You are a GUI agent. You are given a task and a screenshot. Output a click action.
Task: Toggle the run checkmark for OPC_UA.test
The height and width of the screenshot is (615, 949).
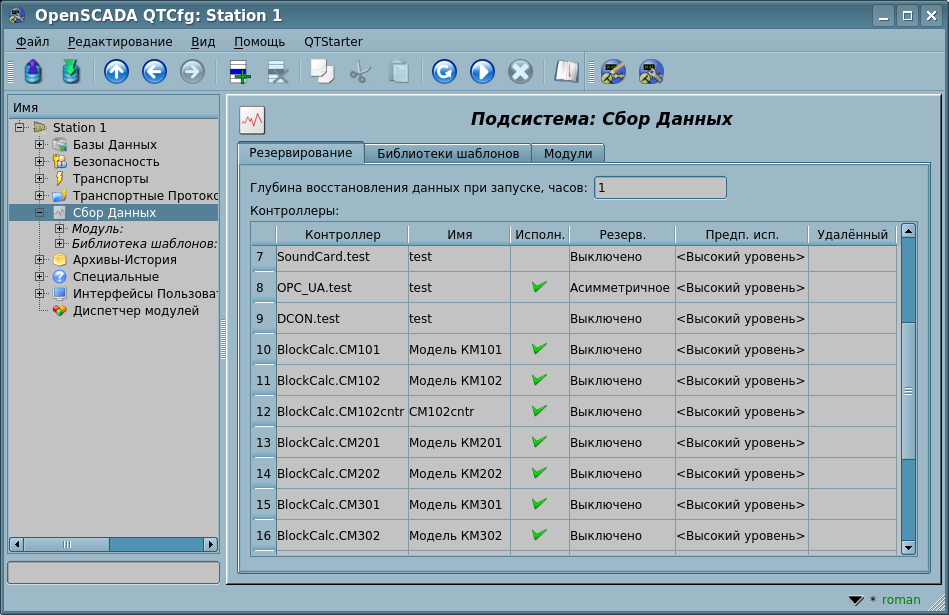pos(539,287)
